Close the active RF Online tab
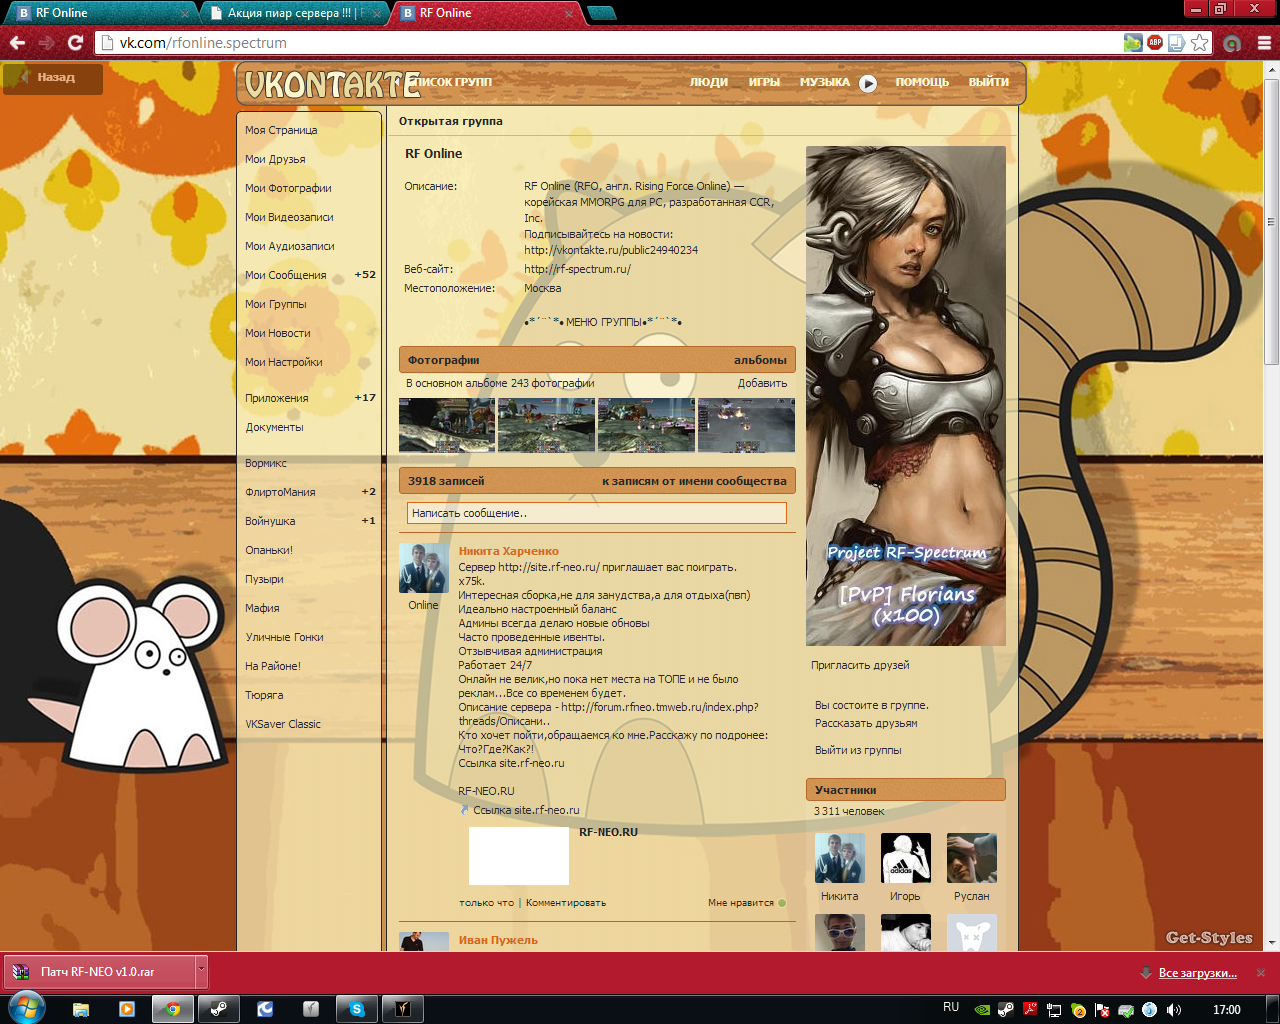The height and width of the screenshot is (1024, 1280). (x=570, y=14)
